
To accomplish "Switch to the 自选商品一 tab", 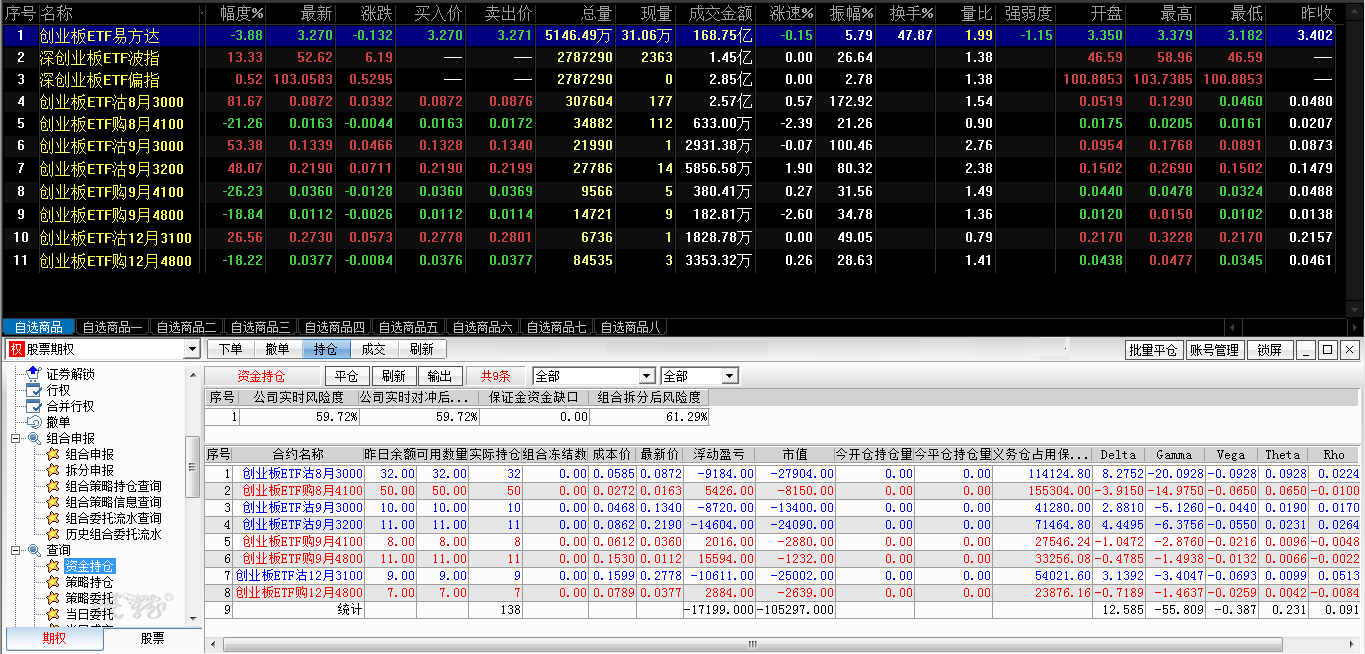I will point(112,327).
